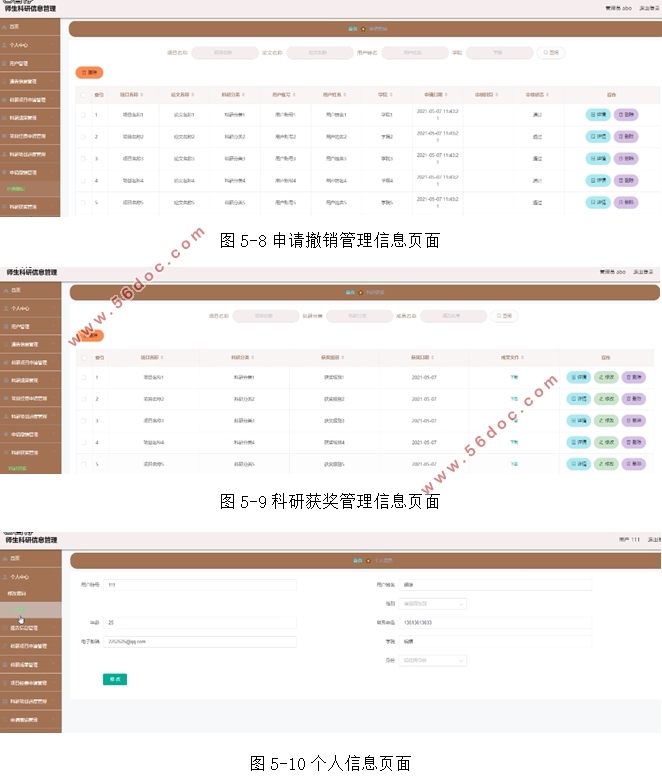Viewport: 662px width, 783px height.
Task: Expand 个人中心 chevron in Figure 5-8 sidebar
Action: click(52, 45)
